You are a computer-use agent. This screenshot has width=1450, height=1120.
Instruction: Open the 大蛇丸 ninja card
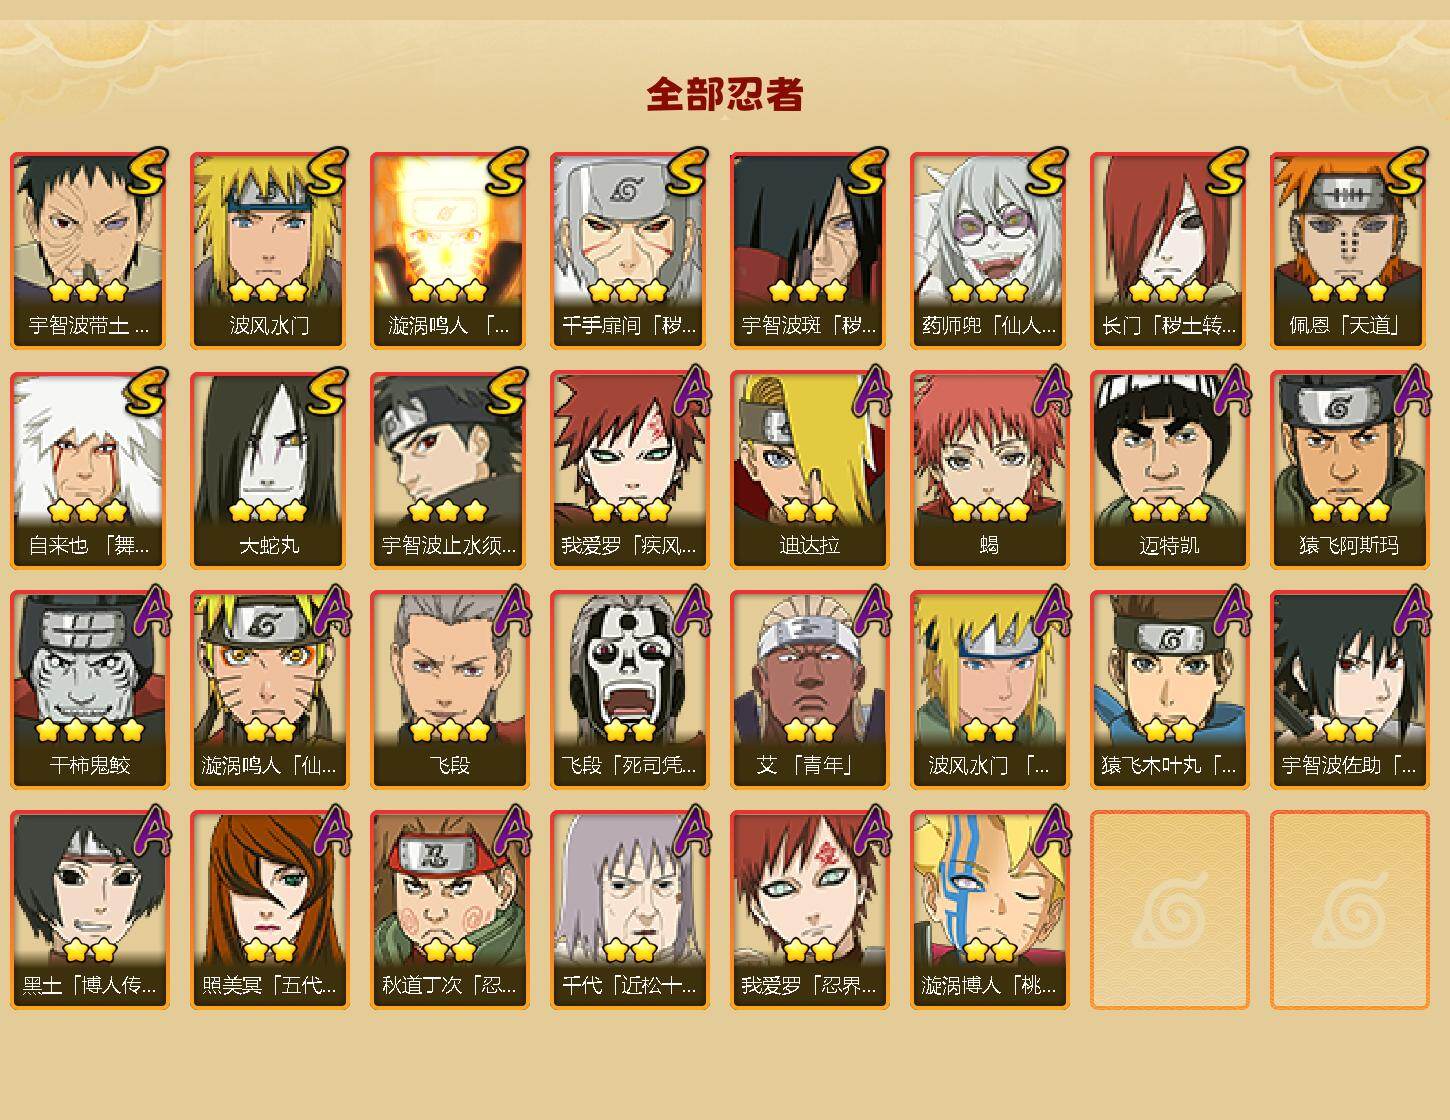[269, 470]
